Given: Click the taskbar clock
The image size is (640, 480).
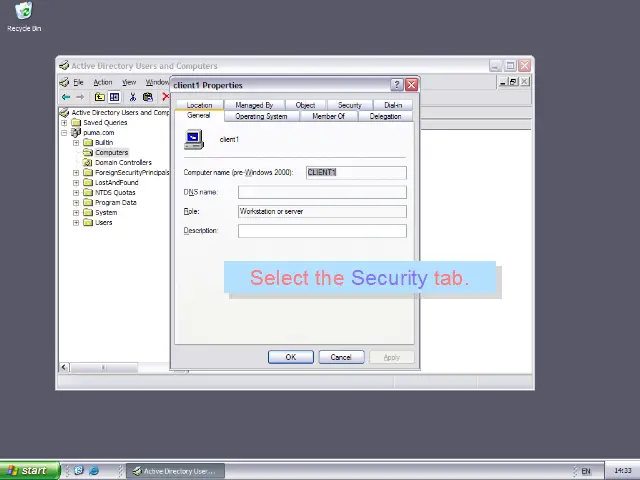Looking at the screenshot, I should tap(622, 471).
